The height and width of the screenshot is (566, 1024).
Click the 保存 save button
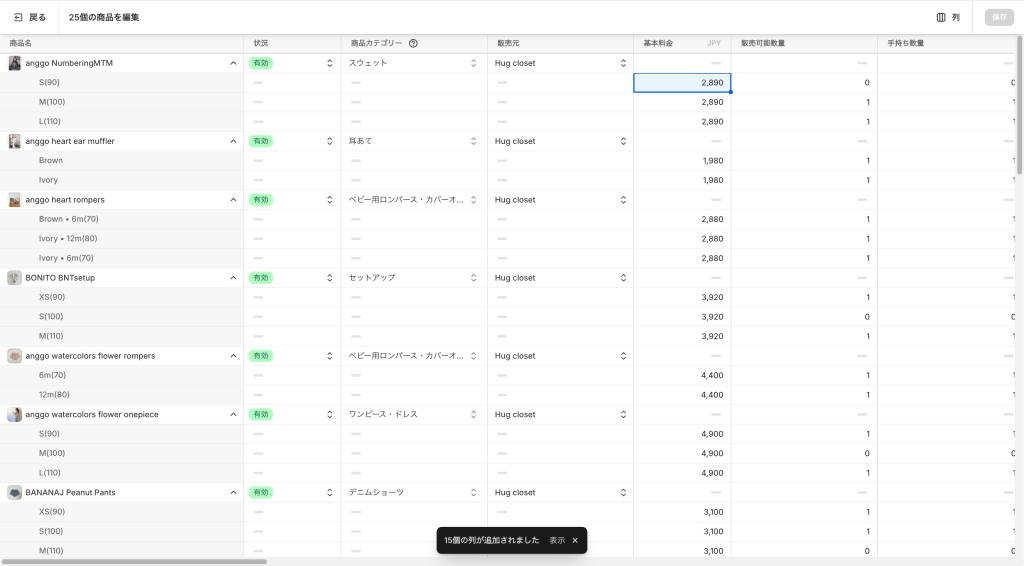click(999, 17)
